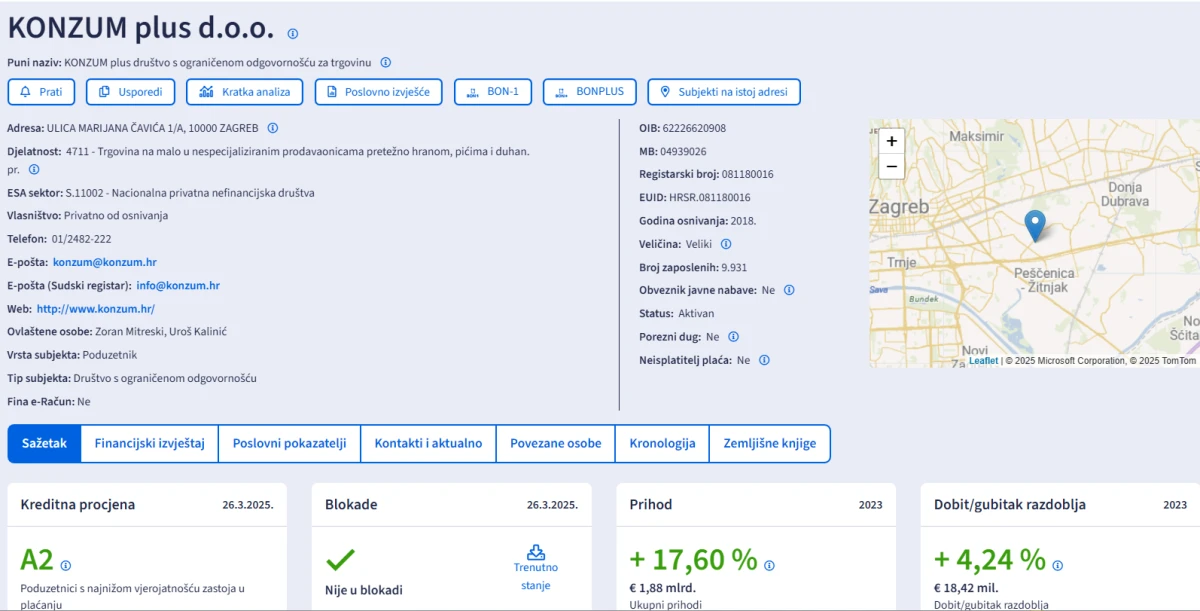Click info icon next to + 4,24 %
The height and width of the screenshot is (611, 1200).
pos(1057,565)
